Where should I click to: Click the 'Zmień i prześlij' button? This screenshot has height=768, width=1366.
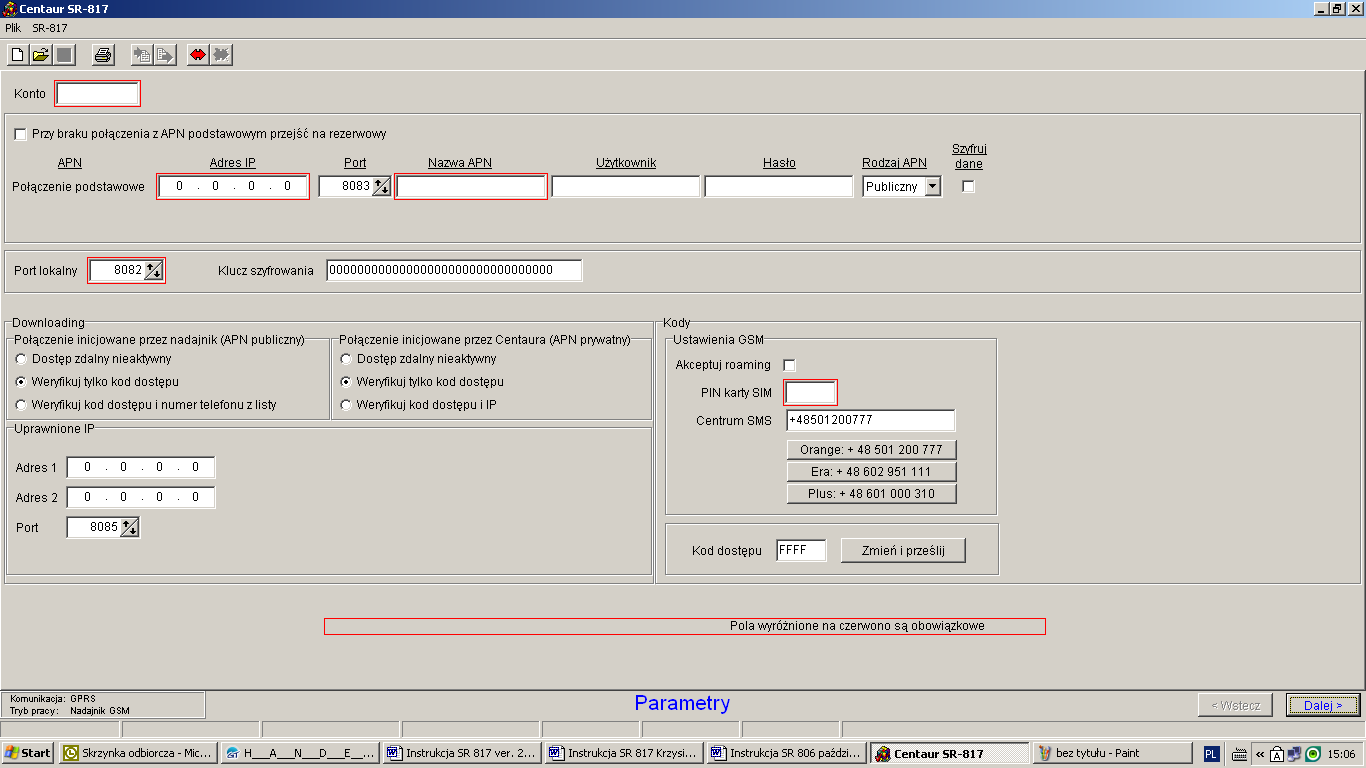coord(903,550)
